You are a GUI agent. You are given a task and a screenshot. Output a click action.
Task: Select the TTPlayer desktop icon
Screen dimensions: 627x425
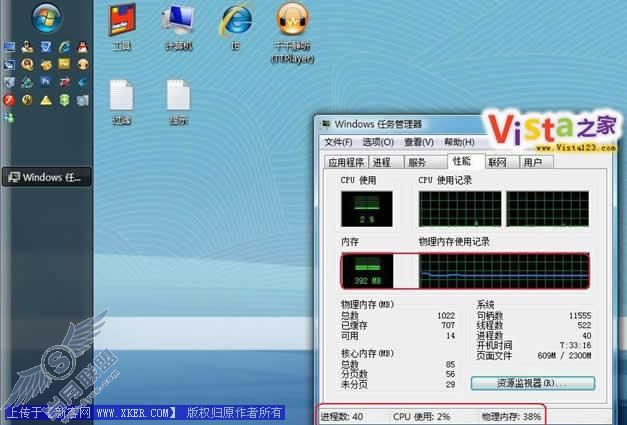click(x=293, y=34)
